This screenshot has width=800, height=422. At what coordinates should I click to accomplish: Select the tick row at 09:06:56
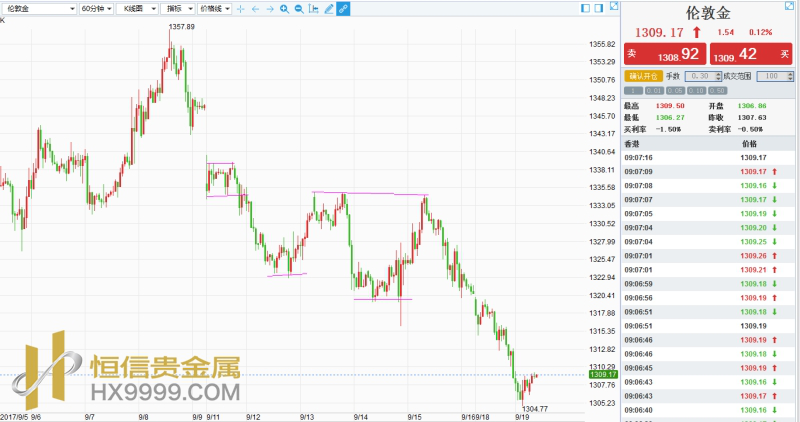pos(708,298)
